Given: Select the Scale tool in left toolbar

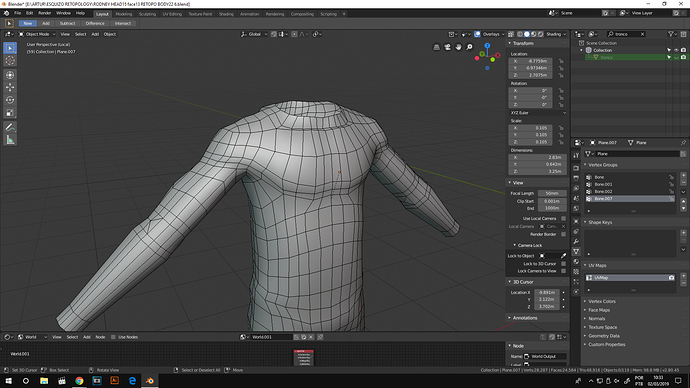Looking at the screenshot, I should pos(10,113).
